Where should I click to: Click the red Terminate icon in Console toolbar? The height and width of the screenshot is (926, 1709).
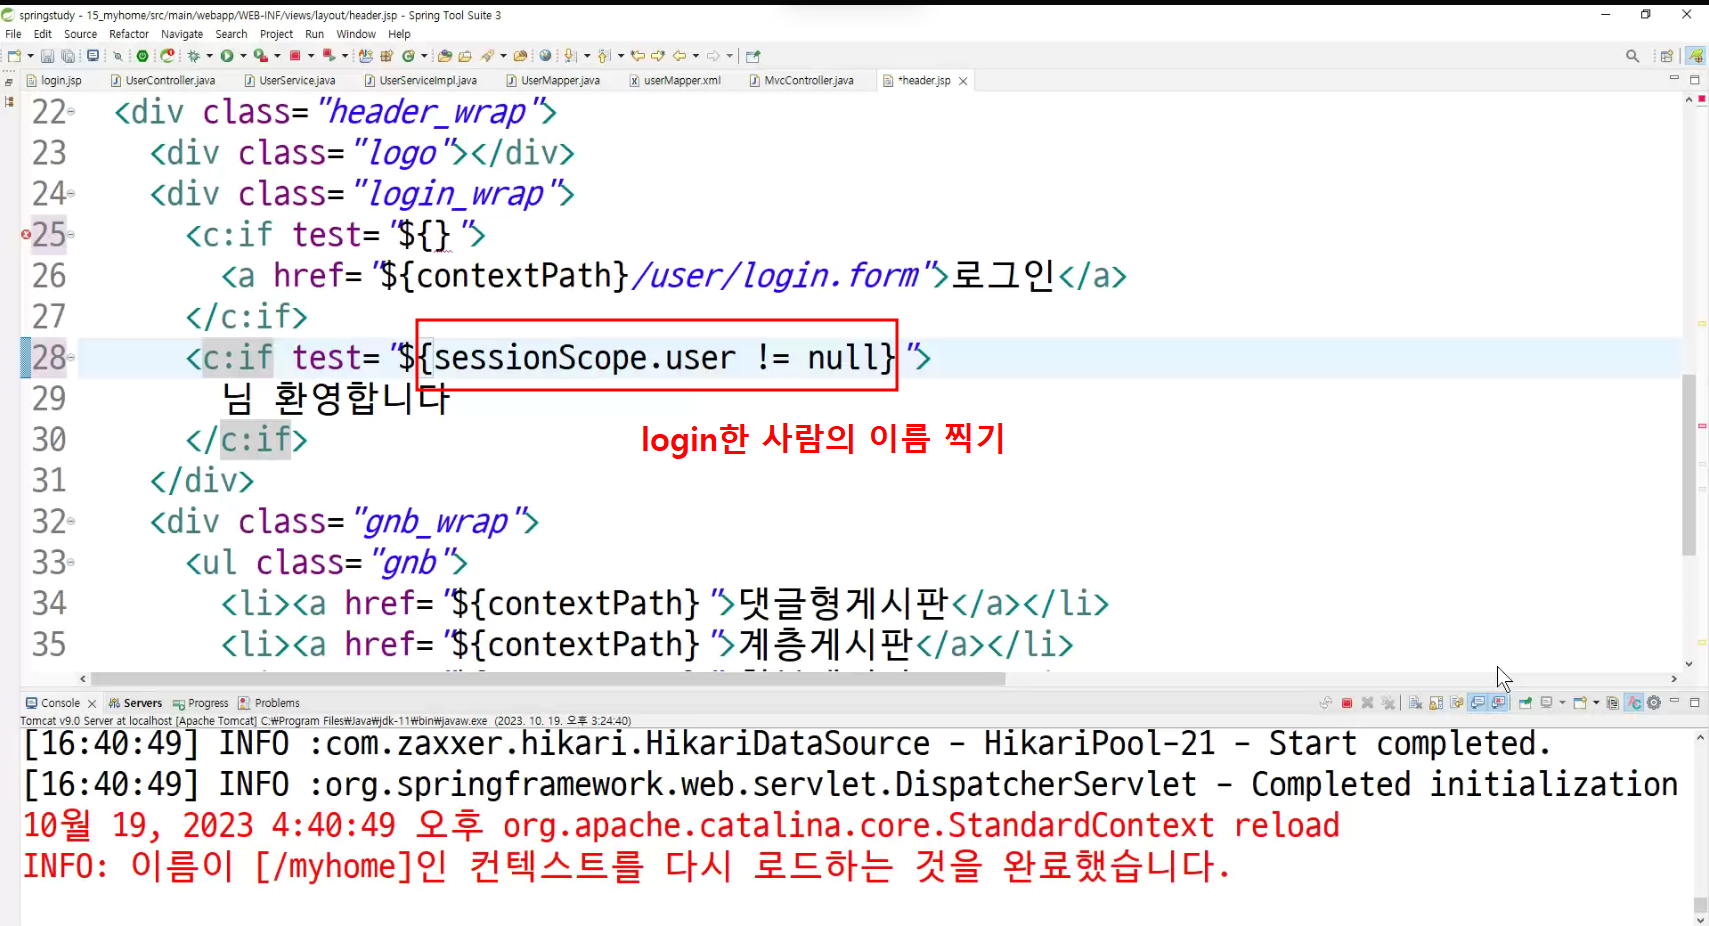point(1347,703)
